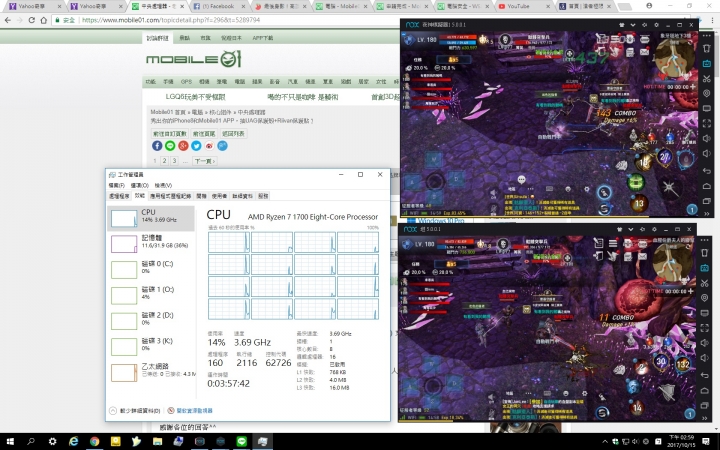
Task: Expand dropdown chevron in upper Nox title bar
Action: coord(633,25)
